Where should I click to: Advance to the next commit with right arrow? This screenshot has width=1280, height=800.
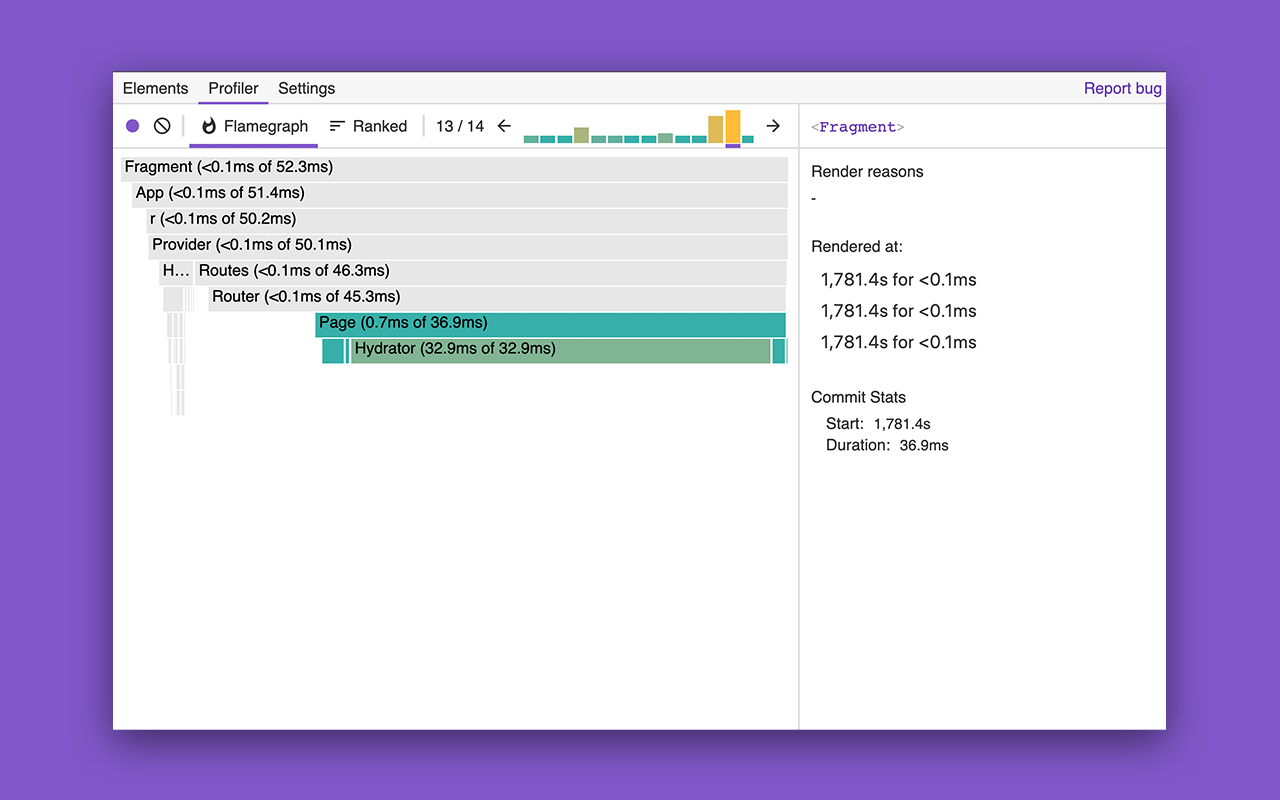tap(773, 126)
